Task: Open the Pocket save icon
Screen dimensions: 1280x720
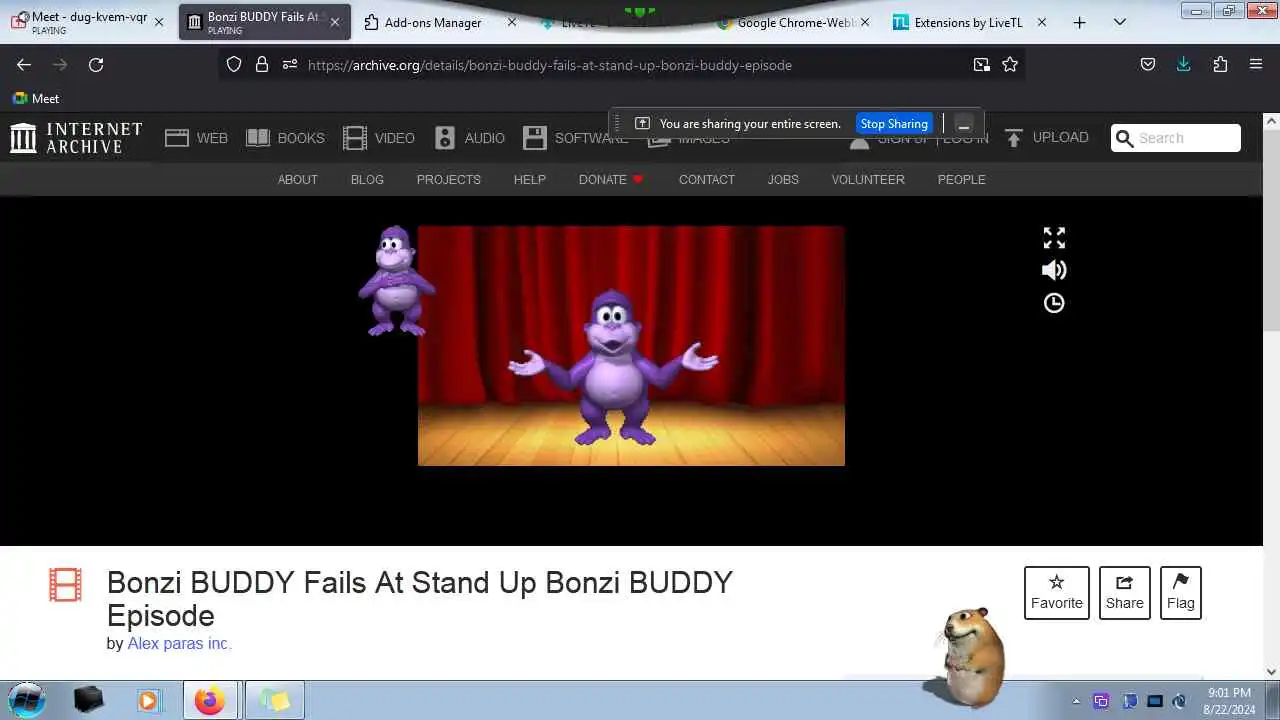Action: pyautogui.click(x=1148, y=64)
